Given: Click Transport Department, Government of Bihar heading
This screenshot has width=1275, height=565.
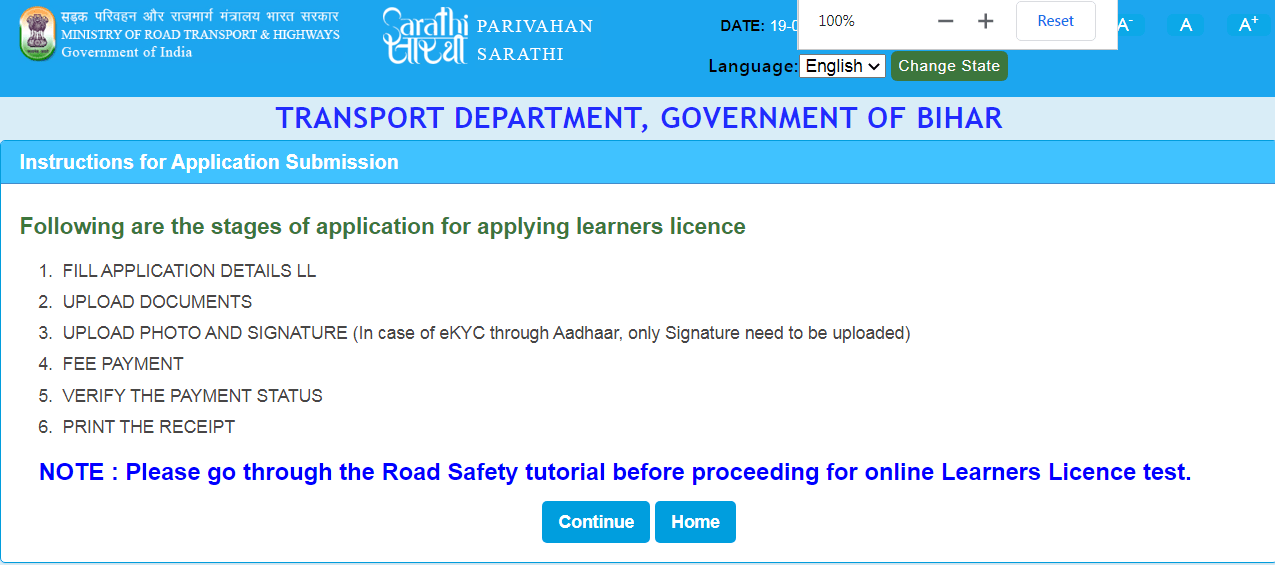Looking at the screenshot, I should (639, 118).
